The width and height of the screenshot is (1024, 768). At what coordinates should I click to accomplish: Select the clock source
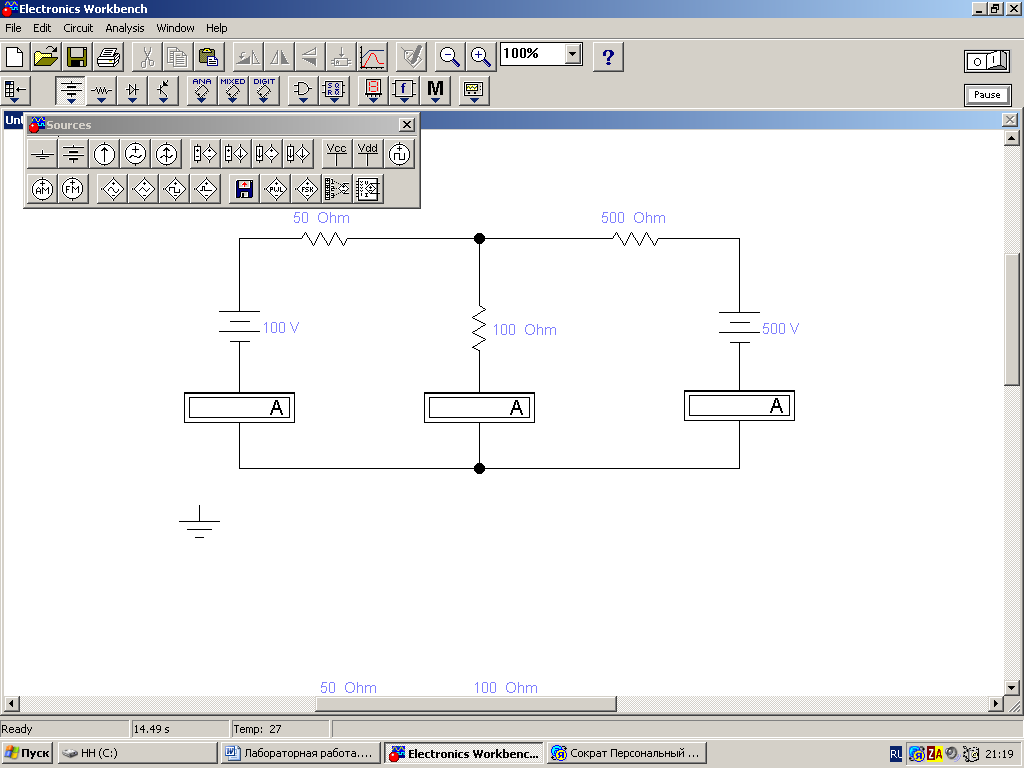pos(399,154)
